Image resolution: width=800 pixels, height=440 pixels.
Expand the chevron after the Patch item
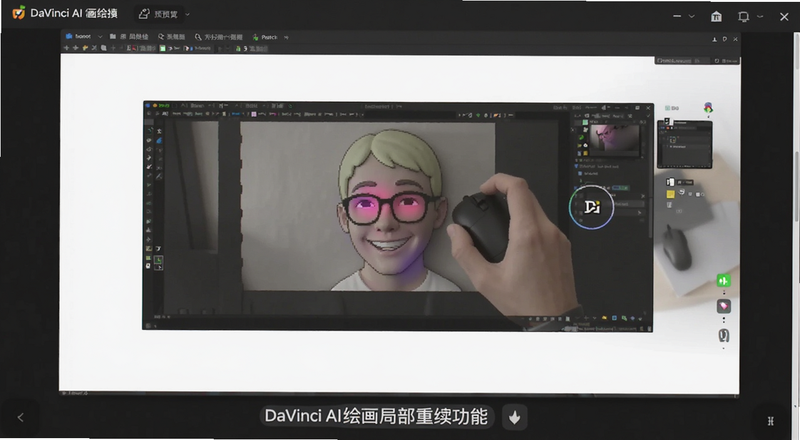click(x=286, y=37)
